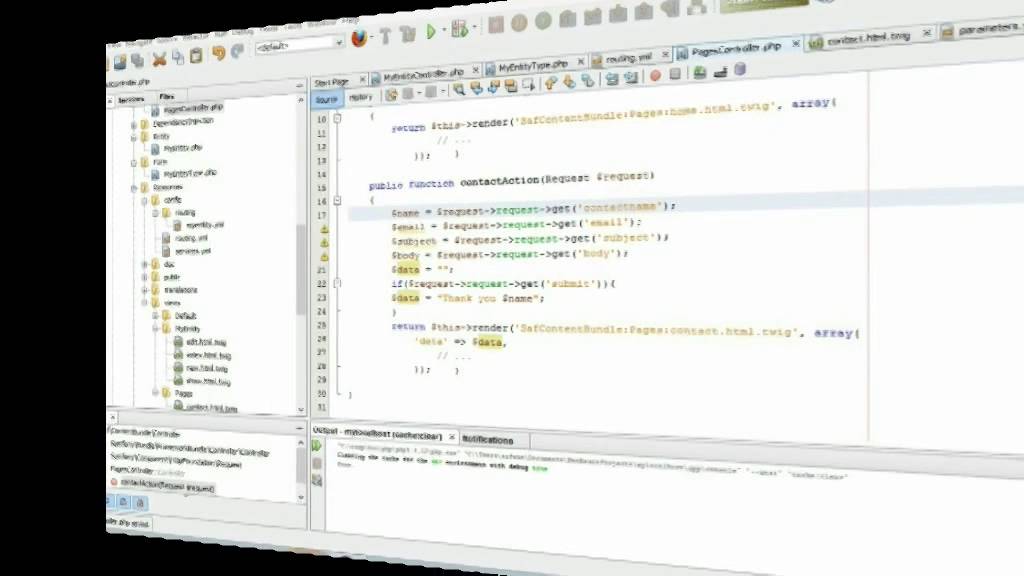Click the grey Redo arrow icon
Image resolution: width=1024 pixels, height=576 pixels.
(x=237, y=52)
